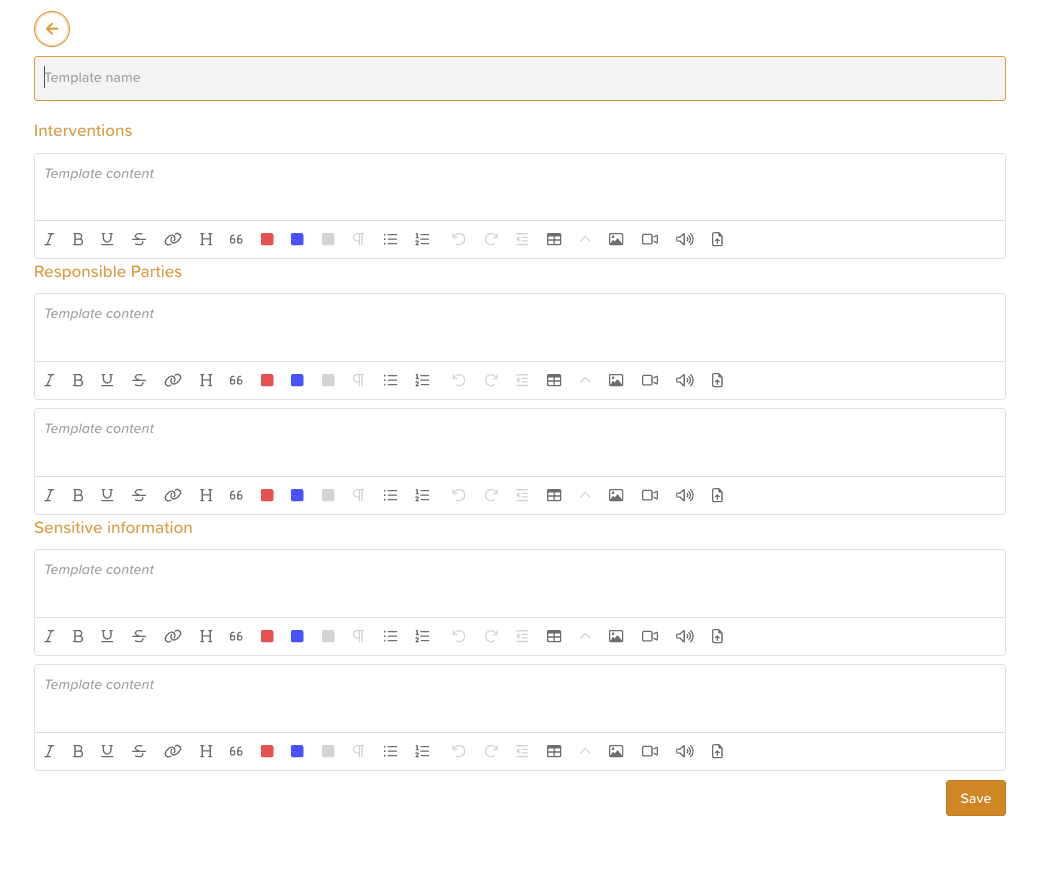Toggle strikethrough in second Responsible Parties editor
The height and width of the screenshot is (873, 1055).
coord(139,495)
